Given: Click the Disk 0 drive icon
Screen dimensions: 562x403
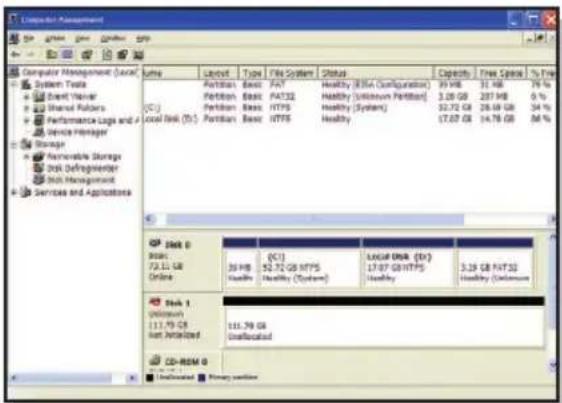Looking at the screenshot, I should click(x=155, y=244).
